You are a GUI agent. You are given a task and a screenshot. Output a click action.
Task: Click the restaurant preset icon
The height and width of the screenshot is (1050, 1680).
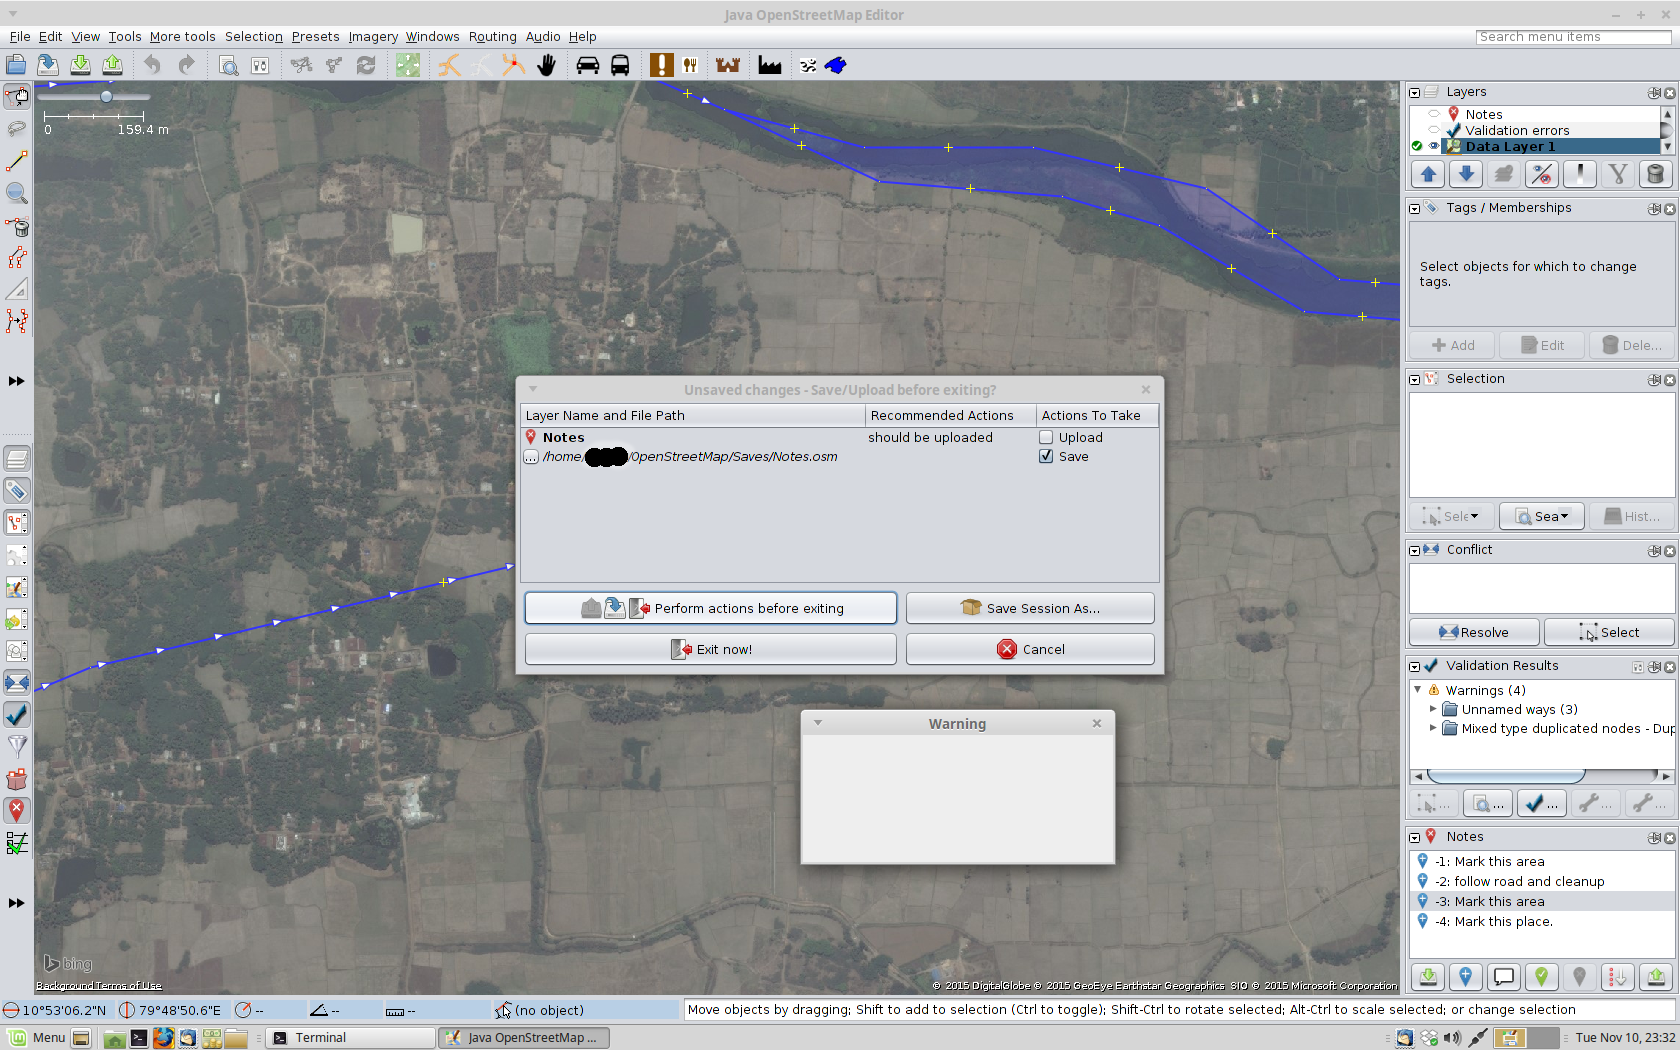tap(690, 65)
